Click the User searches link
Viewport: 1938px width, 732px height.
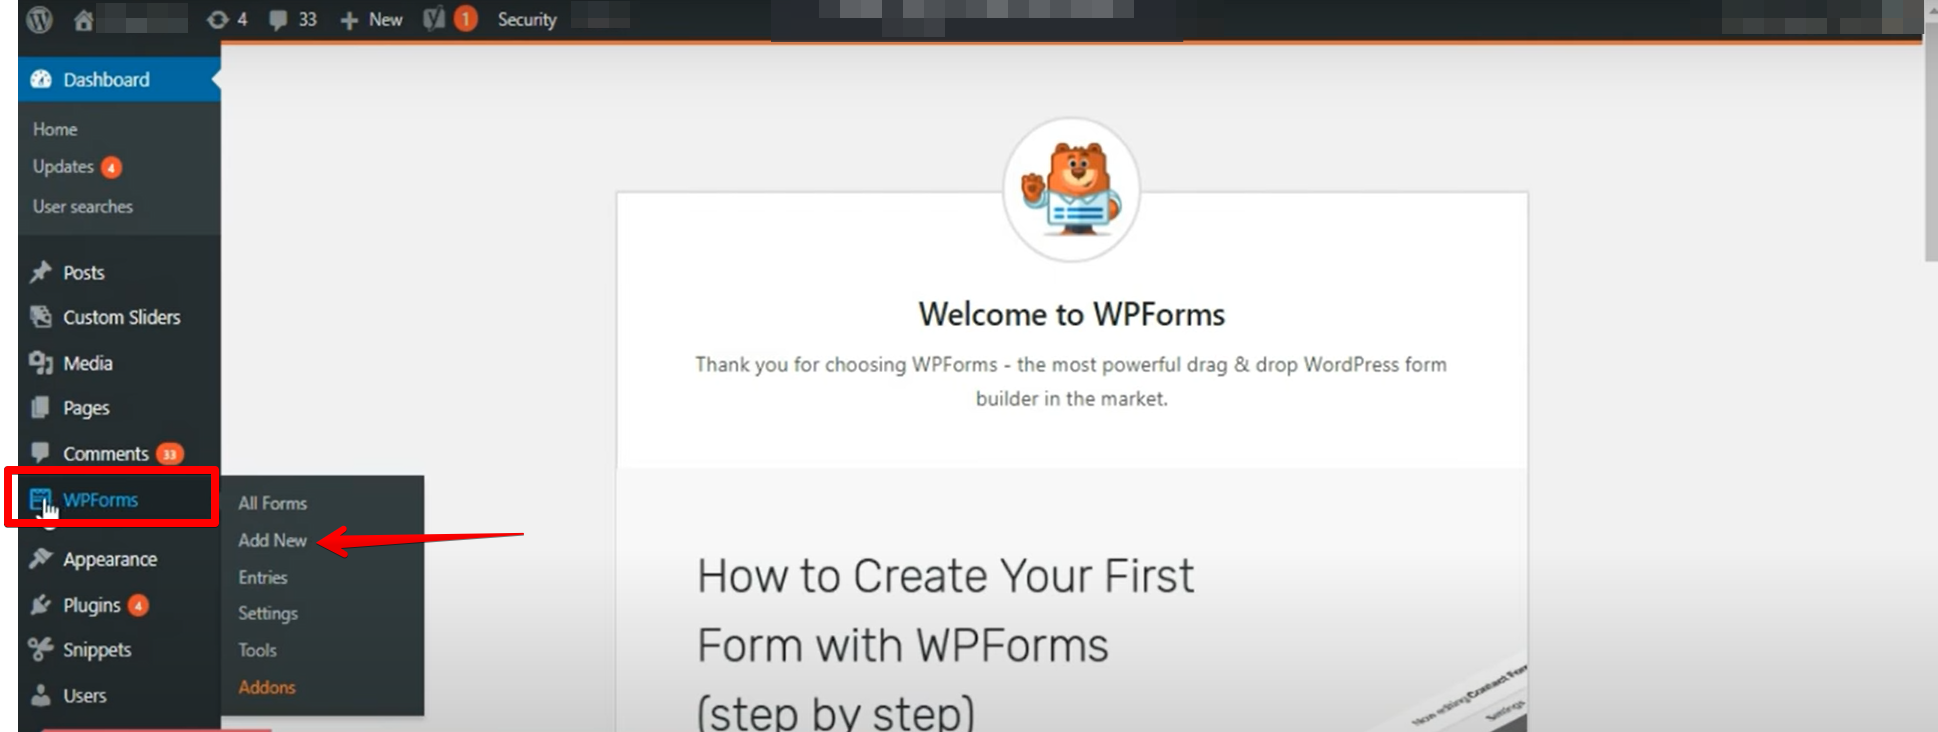(x=83, y=206)
